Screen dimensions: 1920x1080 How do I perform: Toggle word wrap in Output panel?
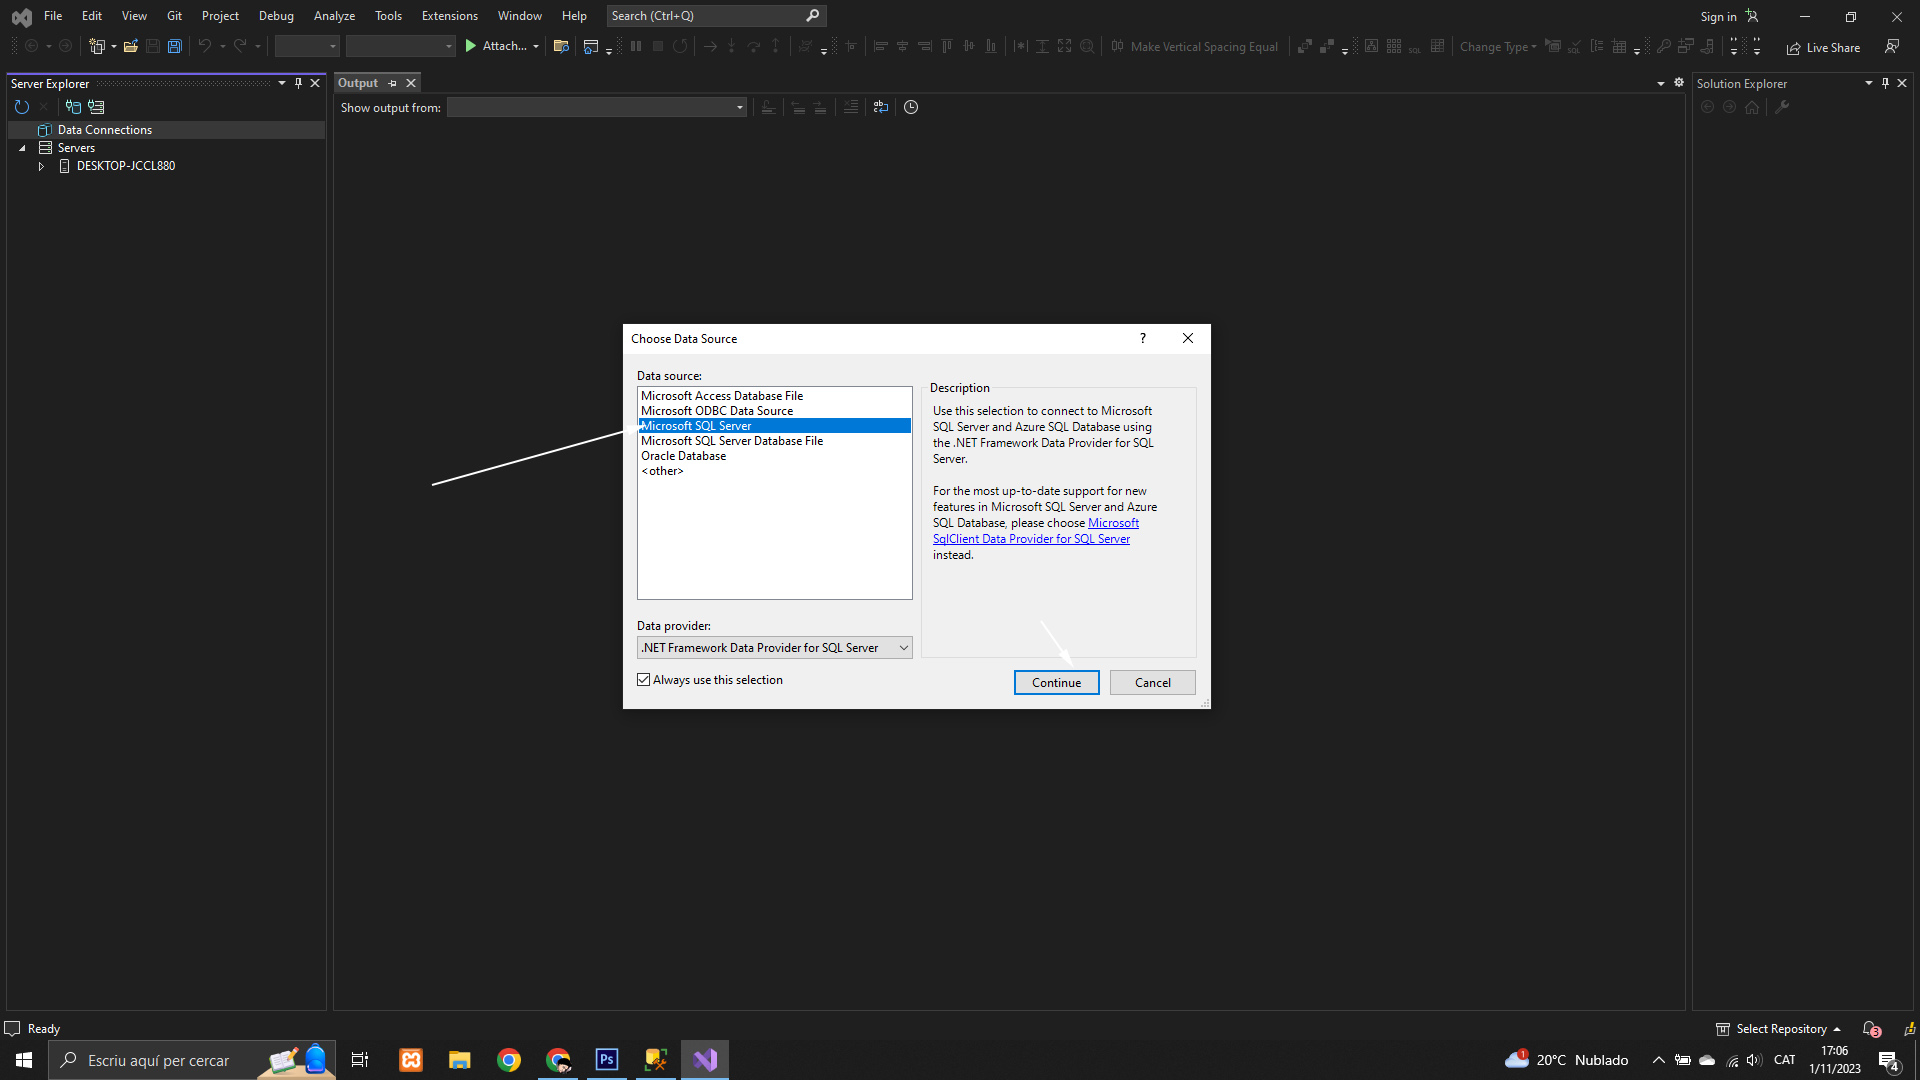[880, 107]
